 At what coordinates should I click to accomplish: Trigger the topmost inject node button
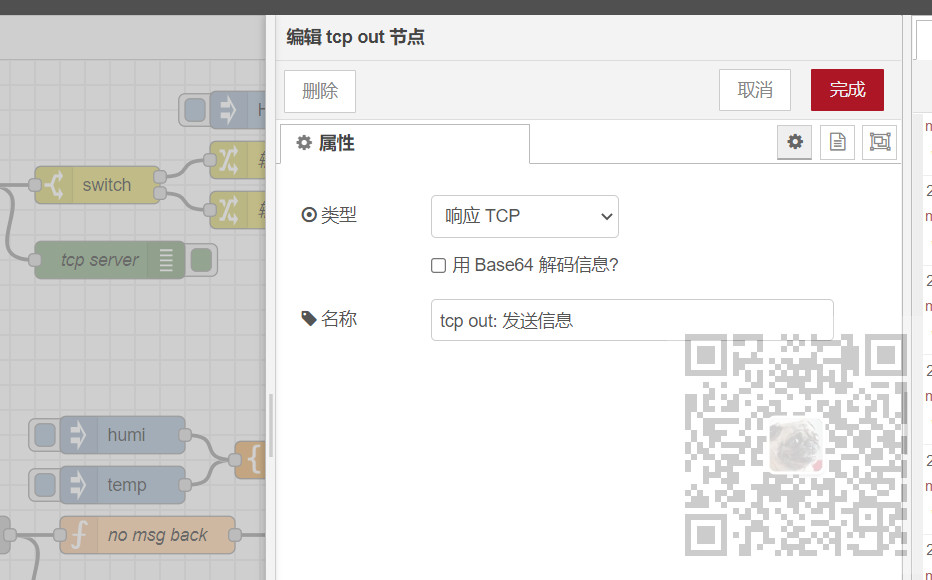pyautogui.click(x=195, y=110)
